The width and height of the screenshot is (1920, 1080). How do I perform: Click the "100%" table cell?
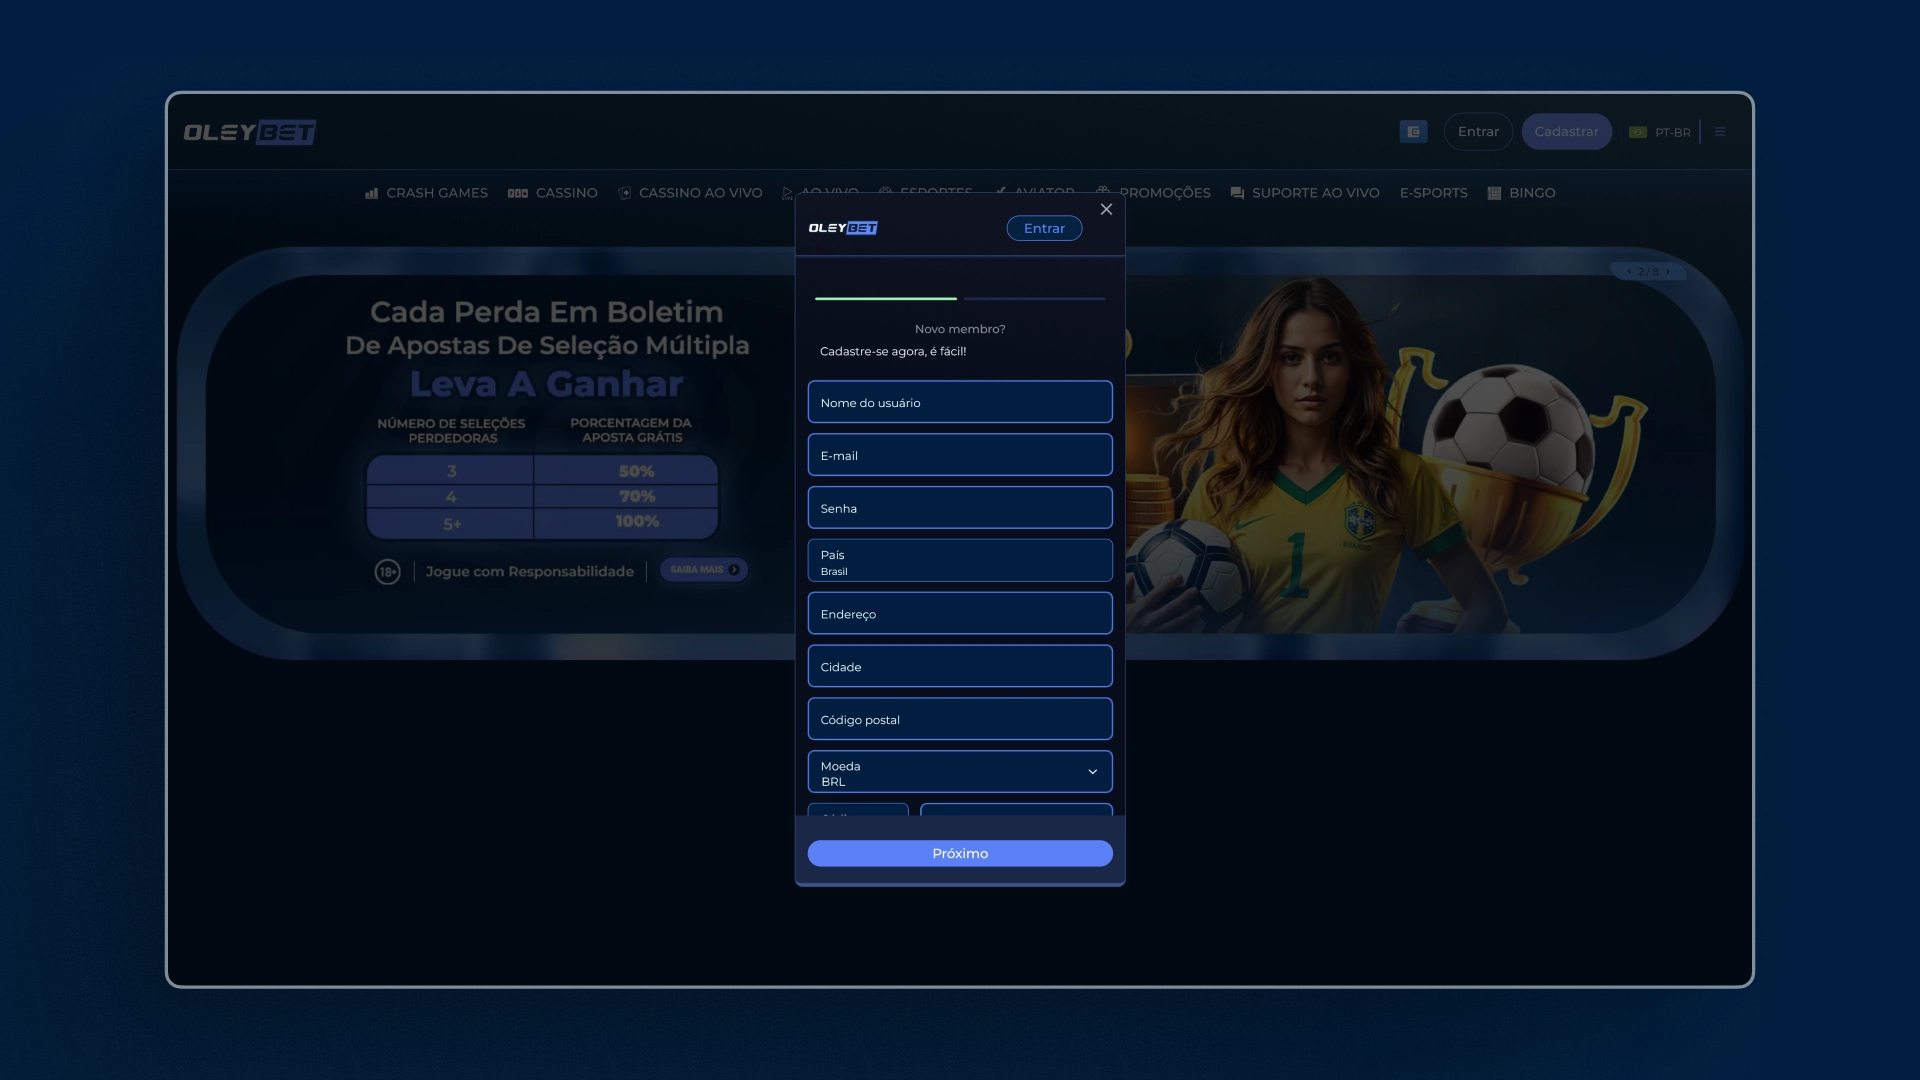tap(636, 522)
